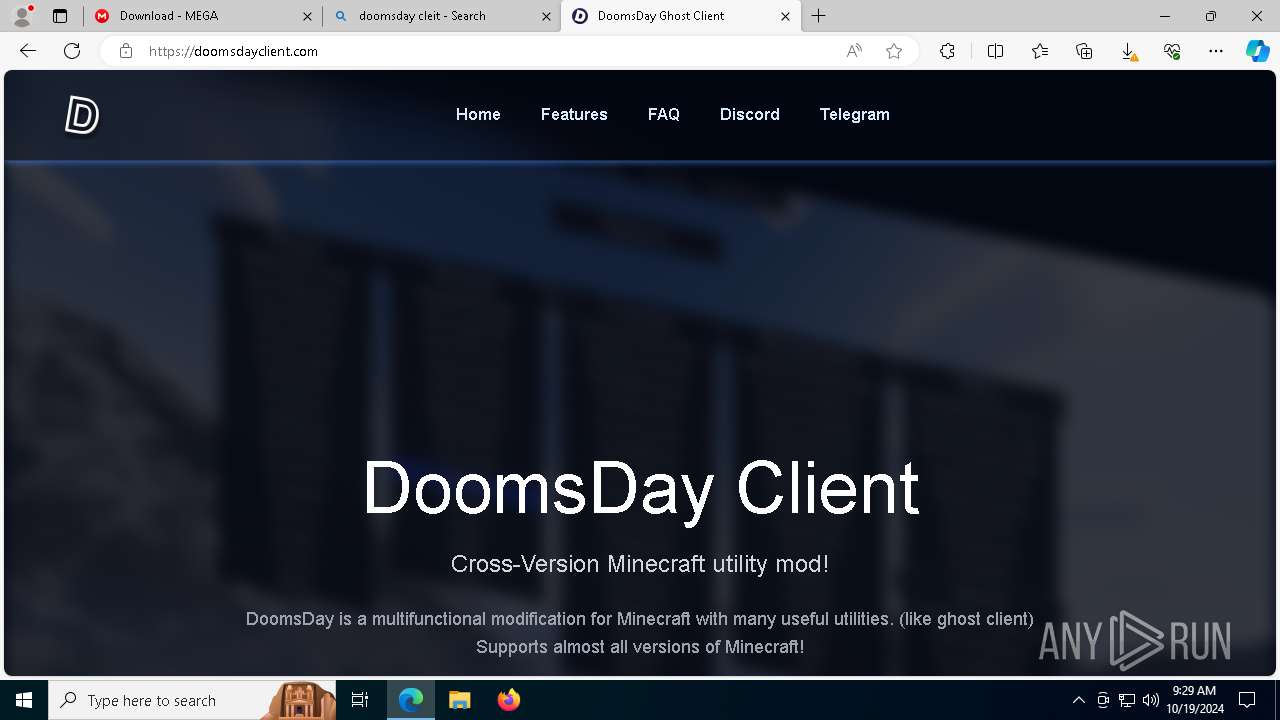Open Microsoft Edge from taskbar
1280x720 pixels.
(x=411, y=700)
